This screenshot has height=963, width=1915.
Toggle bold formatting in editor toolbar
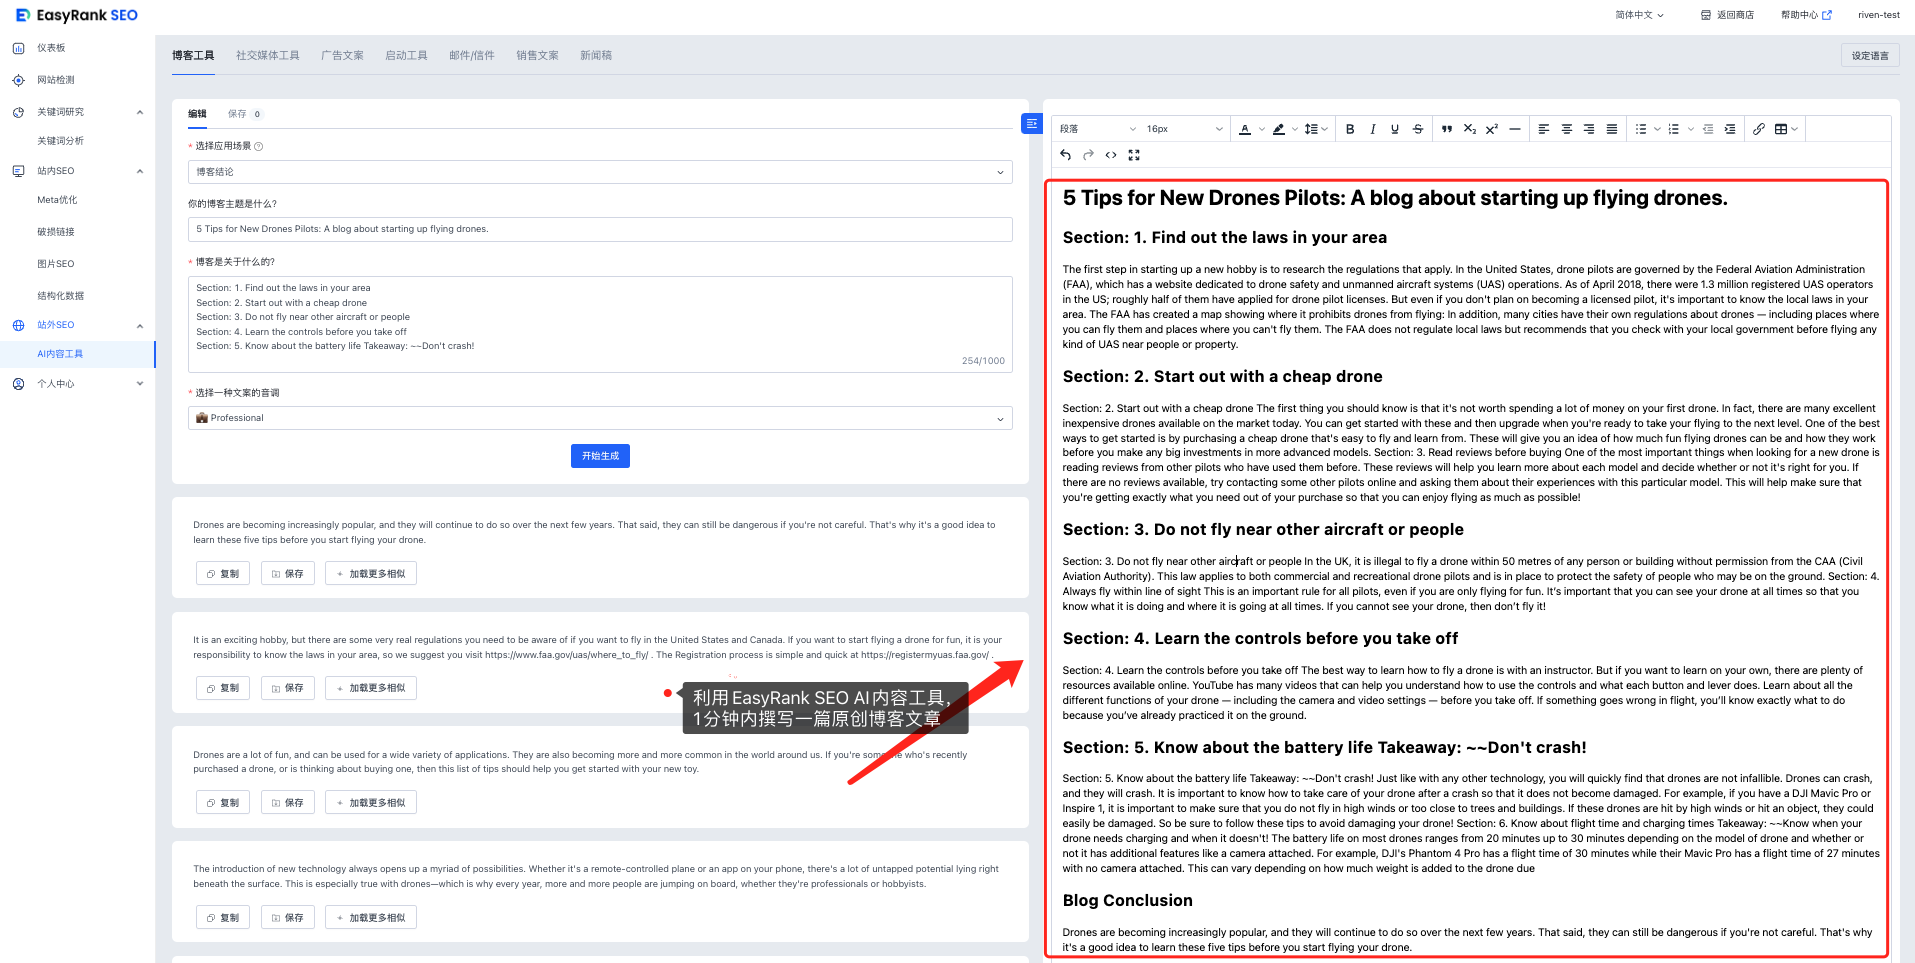pyautogui.click(x=1350, y=129)
